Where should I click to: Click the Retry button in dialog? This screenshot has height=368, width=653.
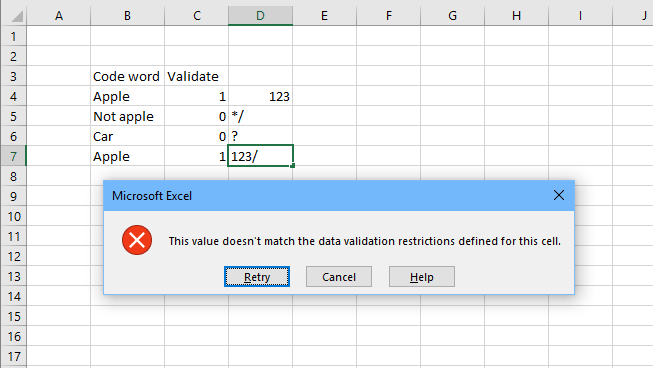coord(257,277)
